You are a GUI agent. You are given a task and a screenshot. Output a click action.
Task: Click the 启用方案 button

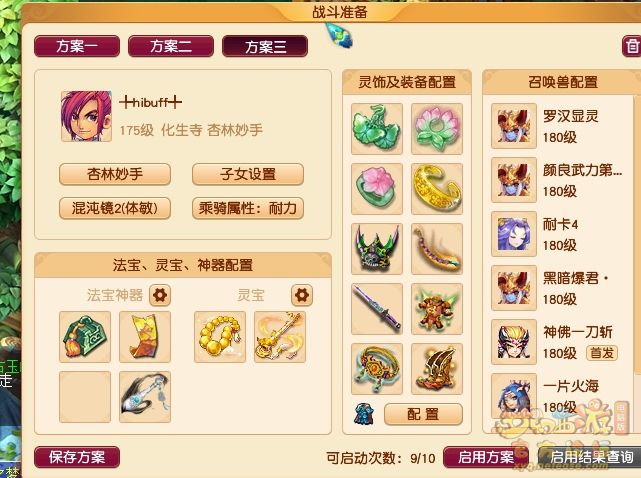coord(486,457)
